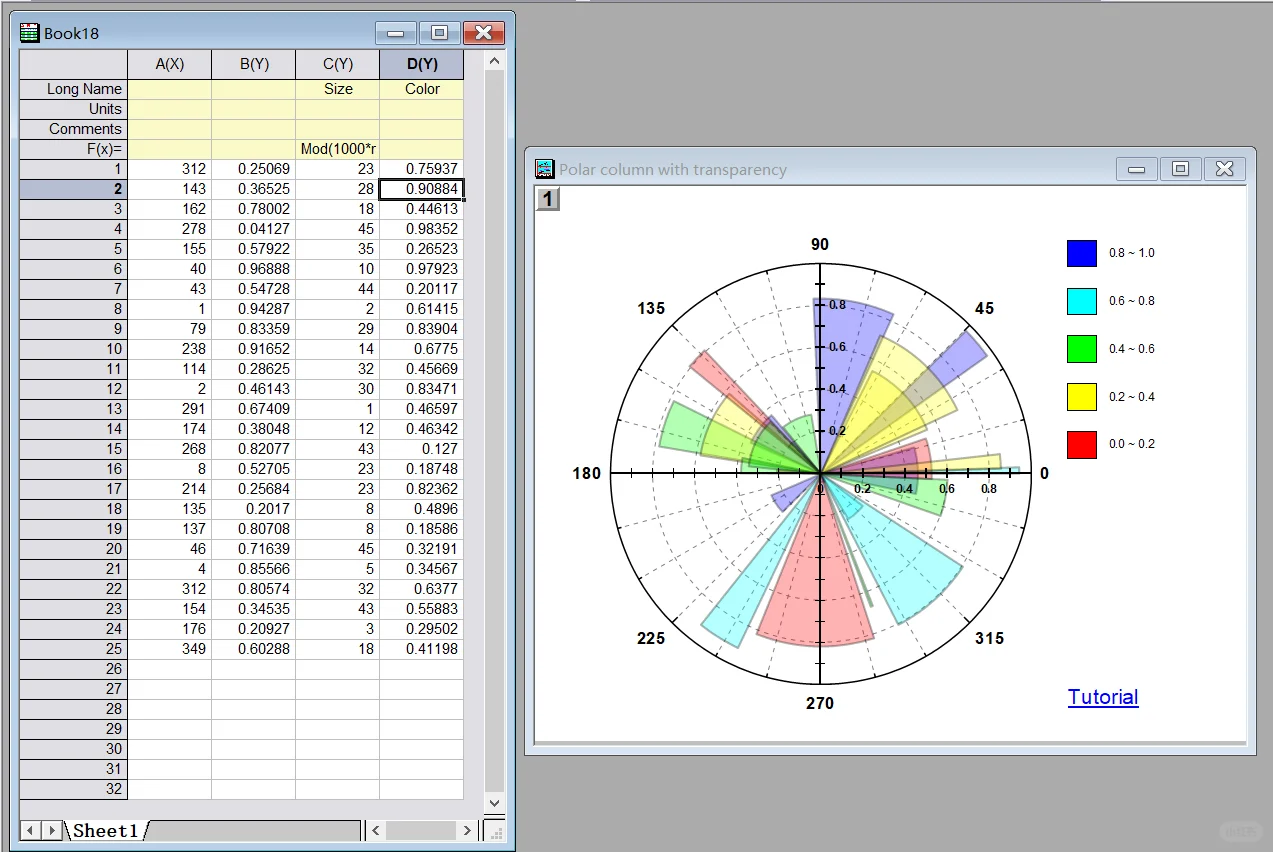This screenshot has height=852, width=1273.
Task: Click the 90 degree axis label
Action: click(820, 245)
